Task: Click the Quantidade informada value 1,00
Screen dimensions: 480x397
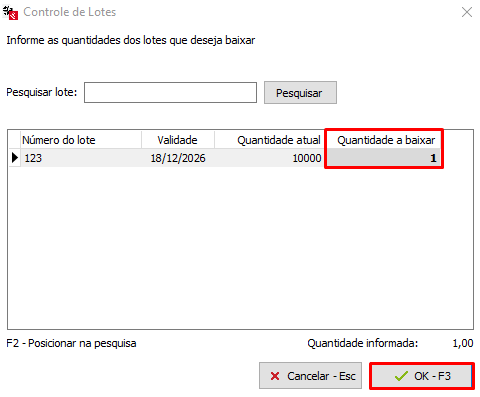Action: click(x=463, y=343)
